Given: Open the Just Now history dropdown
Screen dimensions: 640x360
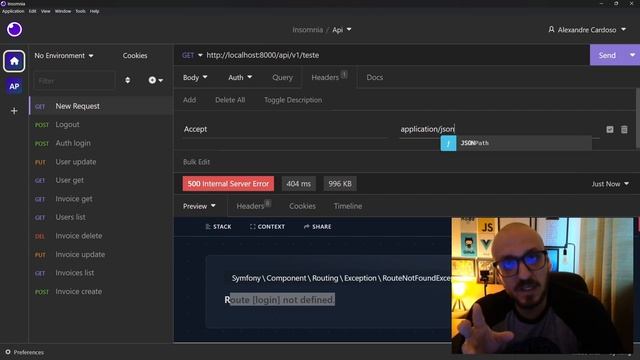Looking at the screenshot, I should [610, 184].
